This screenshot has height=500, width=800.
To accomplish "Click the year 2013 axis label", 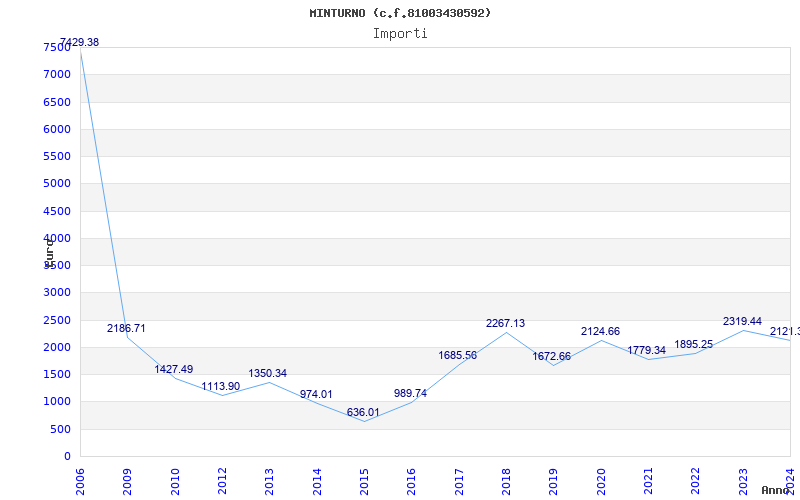I will pyautogui.click(x=269, y=482).
